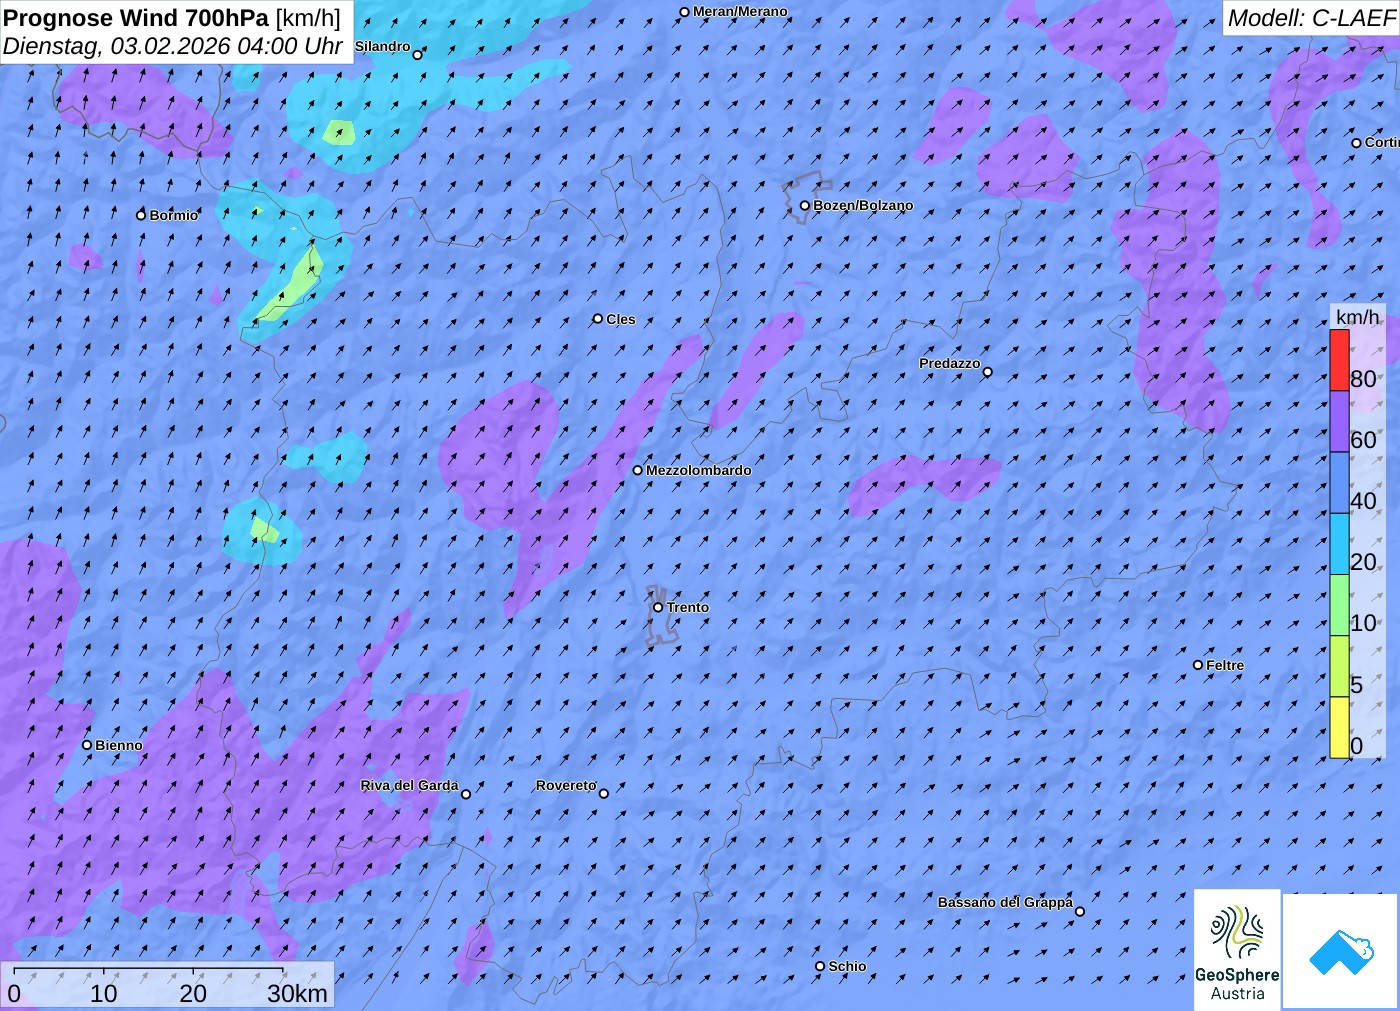The height and width of the screenshot is (1011, 1400).
Task: Click the 'Cles' map label
Action: pyautogui.click(x=621, y=319)
